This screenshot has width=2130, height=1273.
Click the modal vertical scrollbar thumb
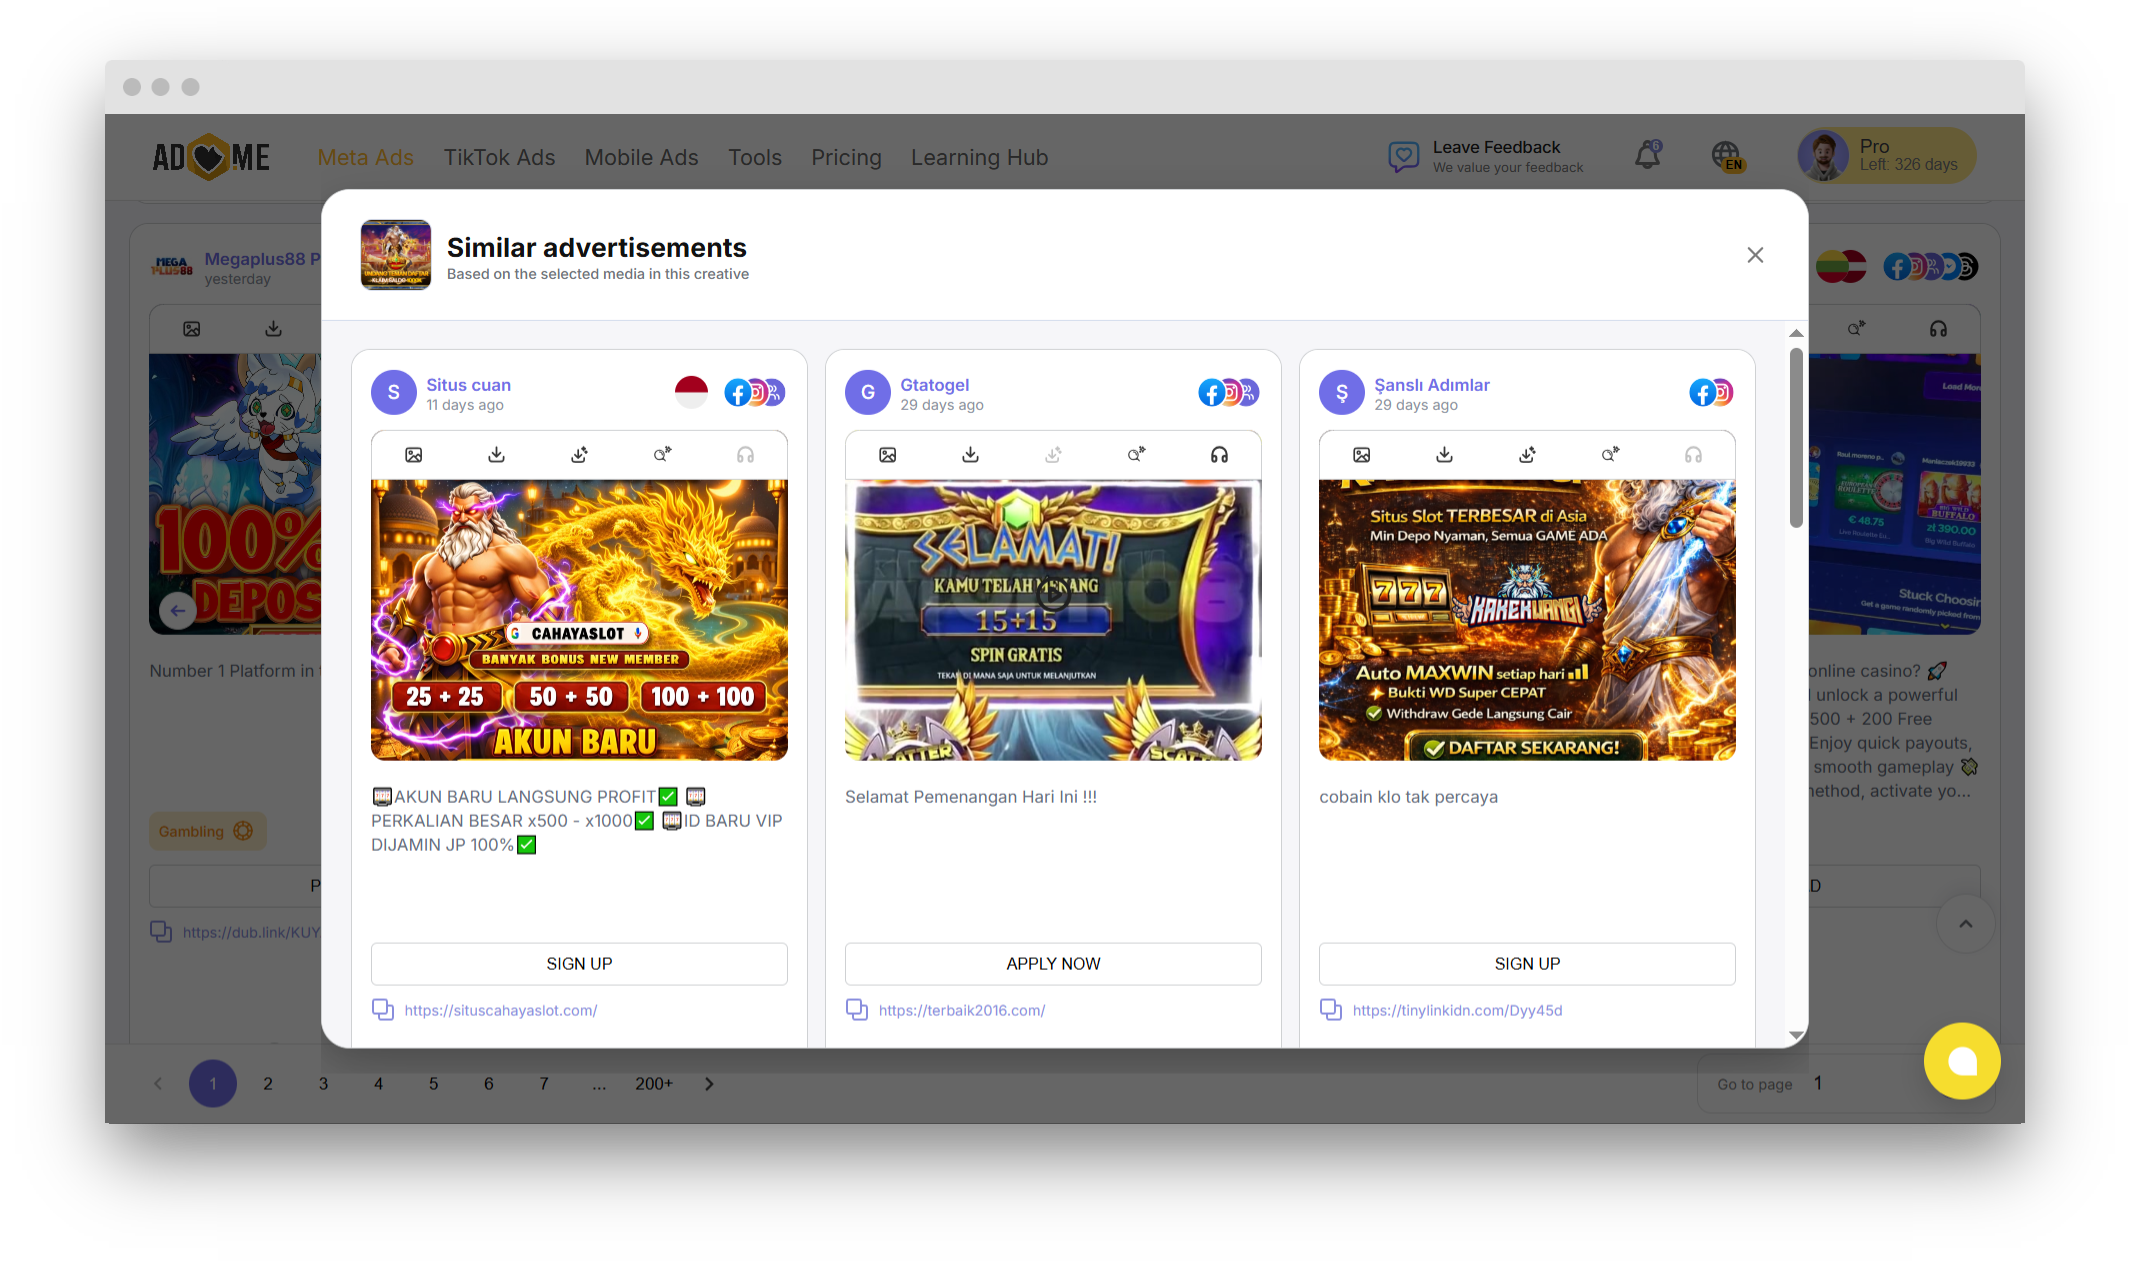pyautogui.click(x=1796, y=437)
